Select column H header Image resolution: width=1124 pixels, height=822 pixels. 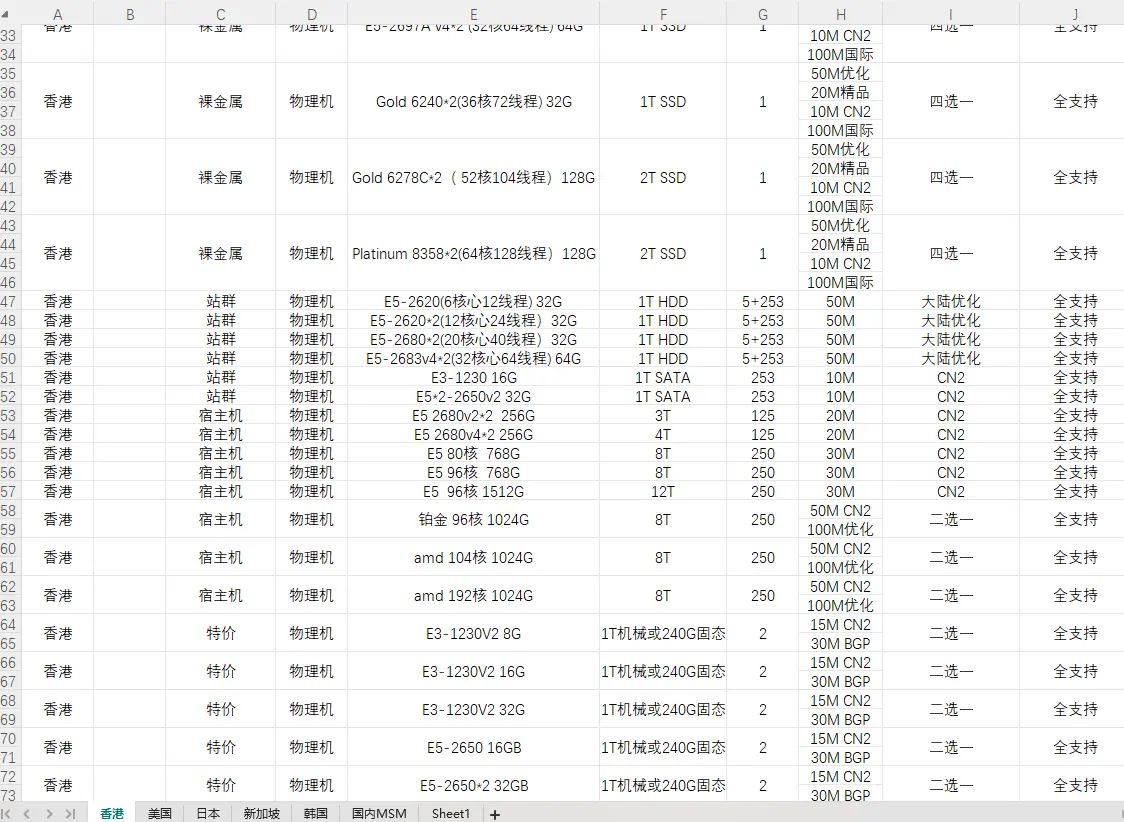[841, 14]
